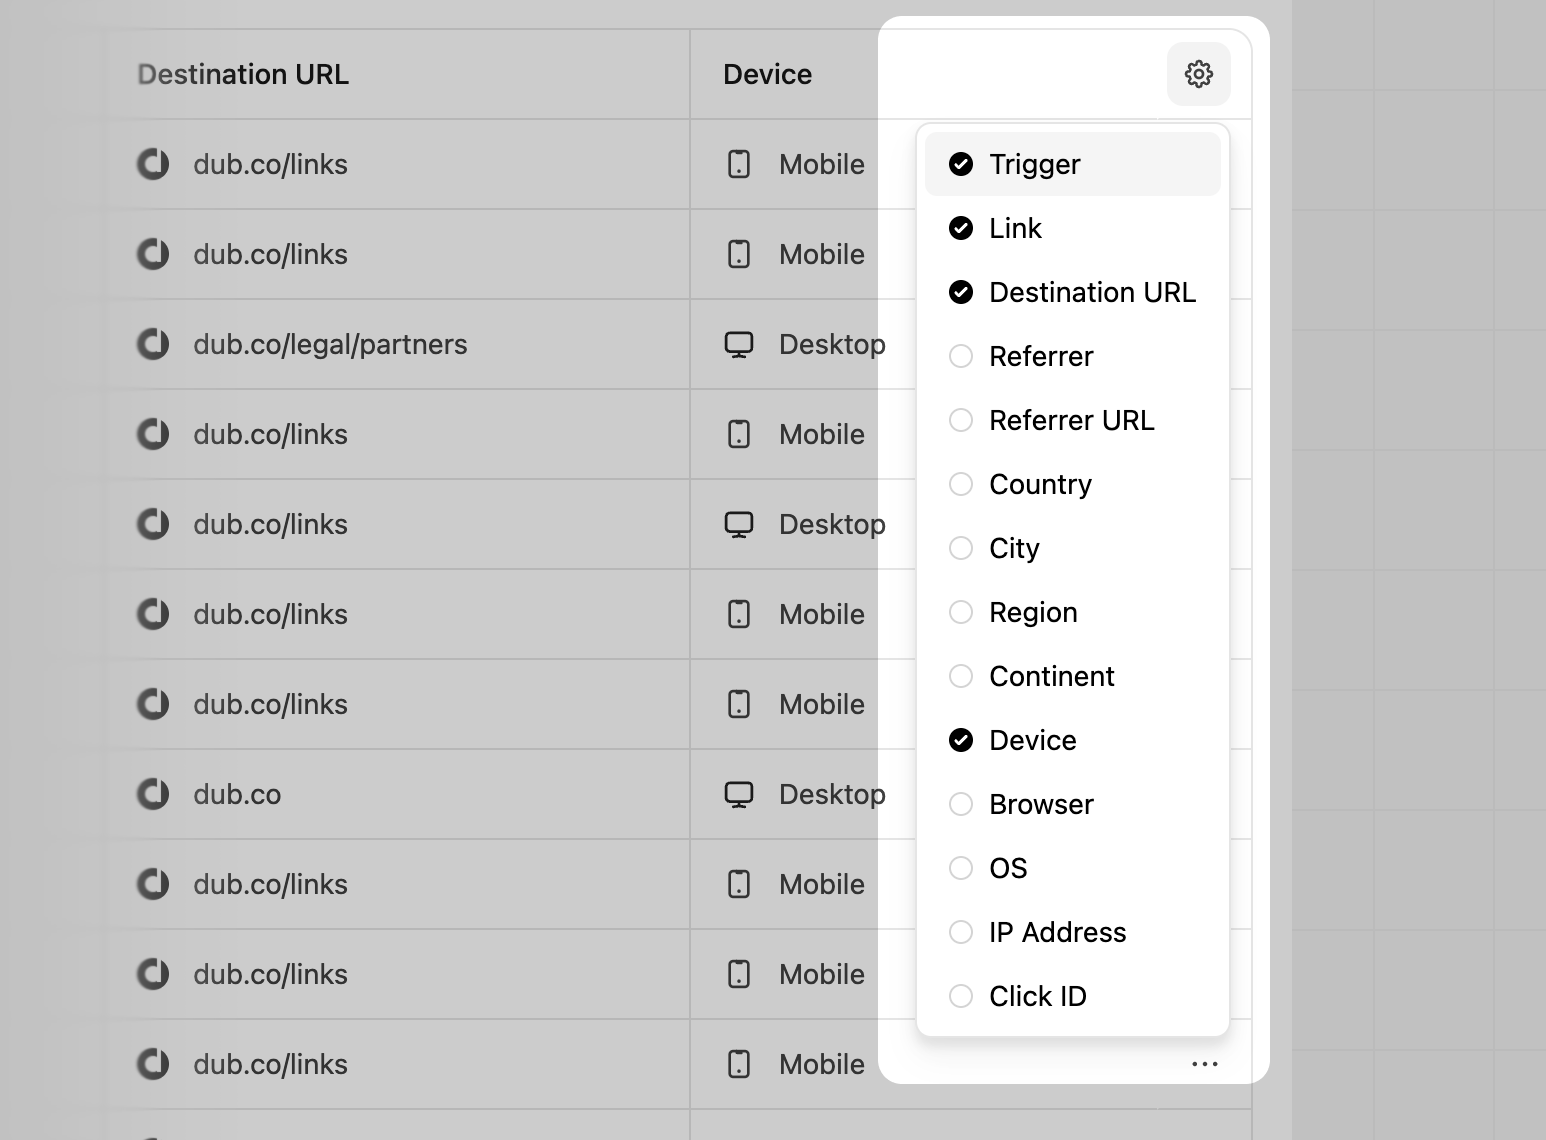Open the dub.co/legal/partners destination link

click(x=330, y=344)
